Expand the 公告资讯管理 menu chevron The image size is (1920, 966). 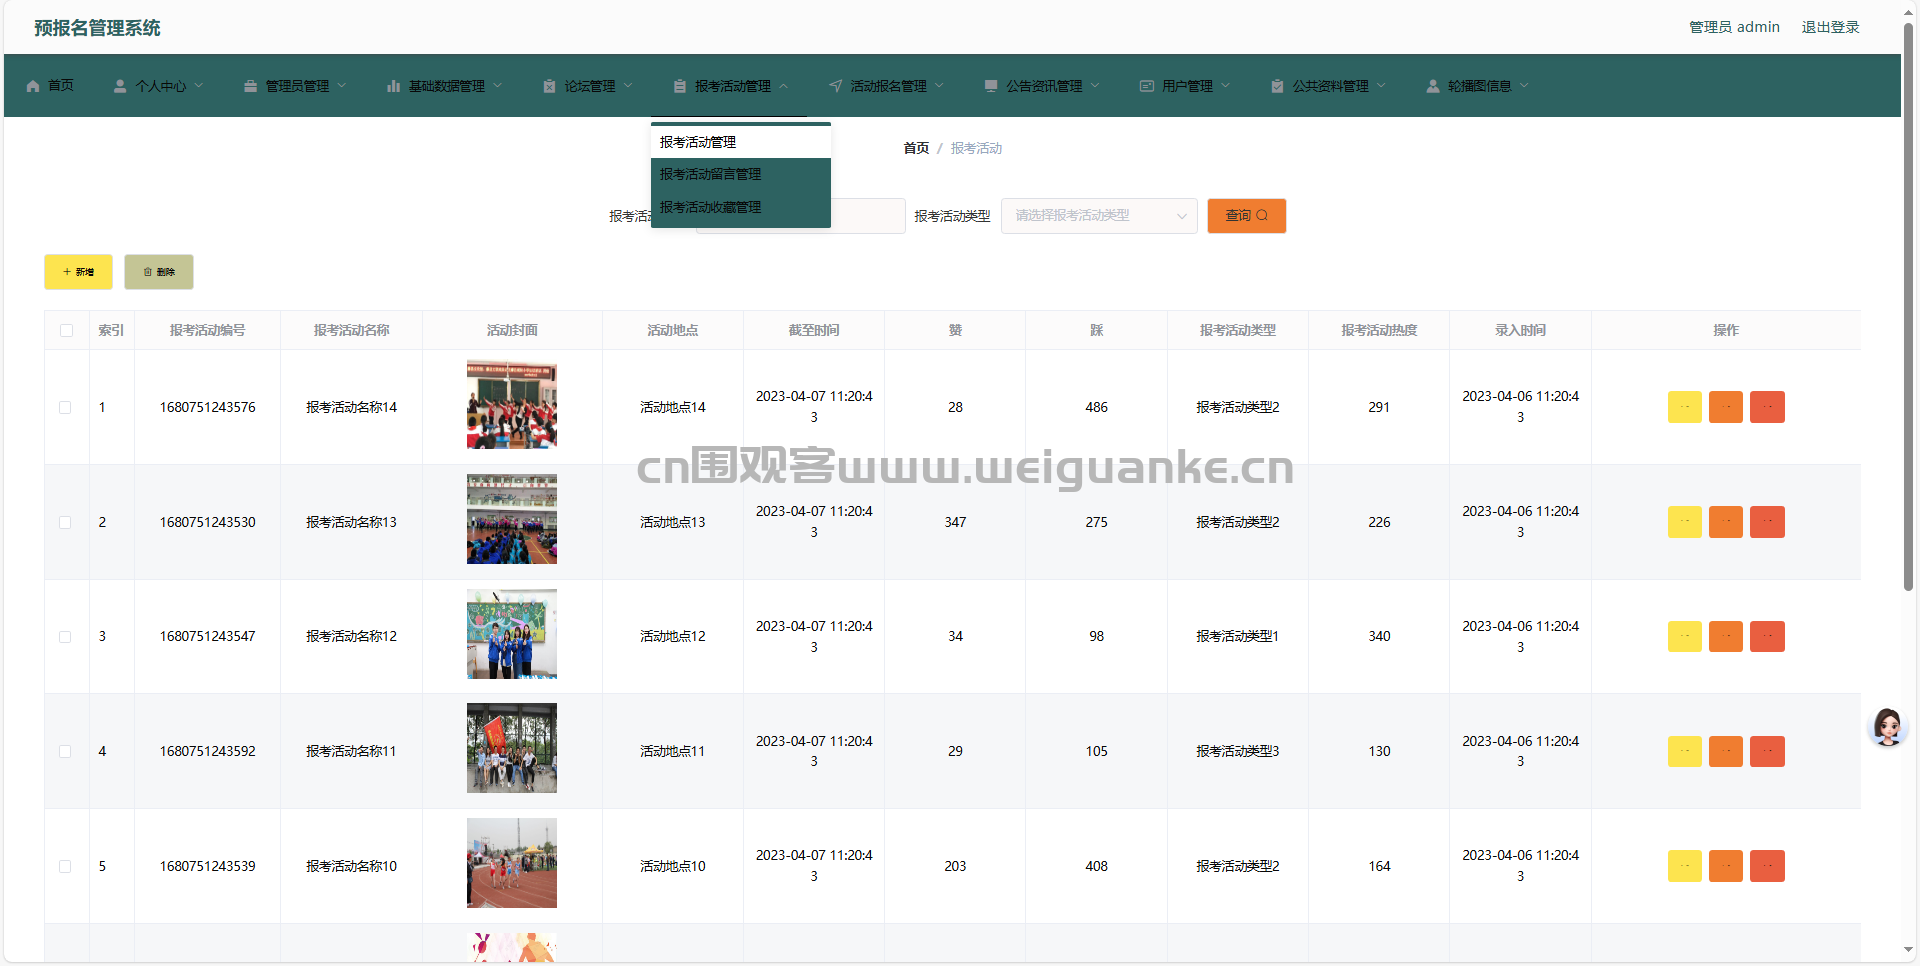coord(1095,86)
